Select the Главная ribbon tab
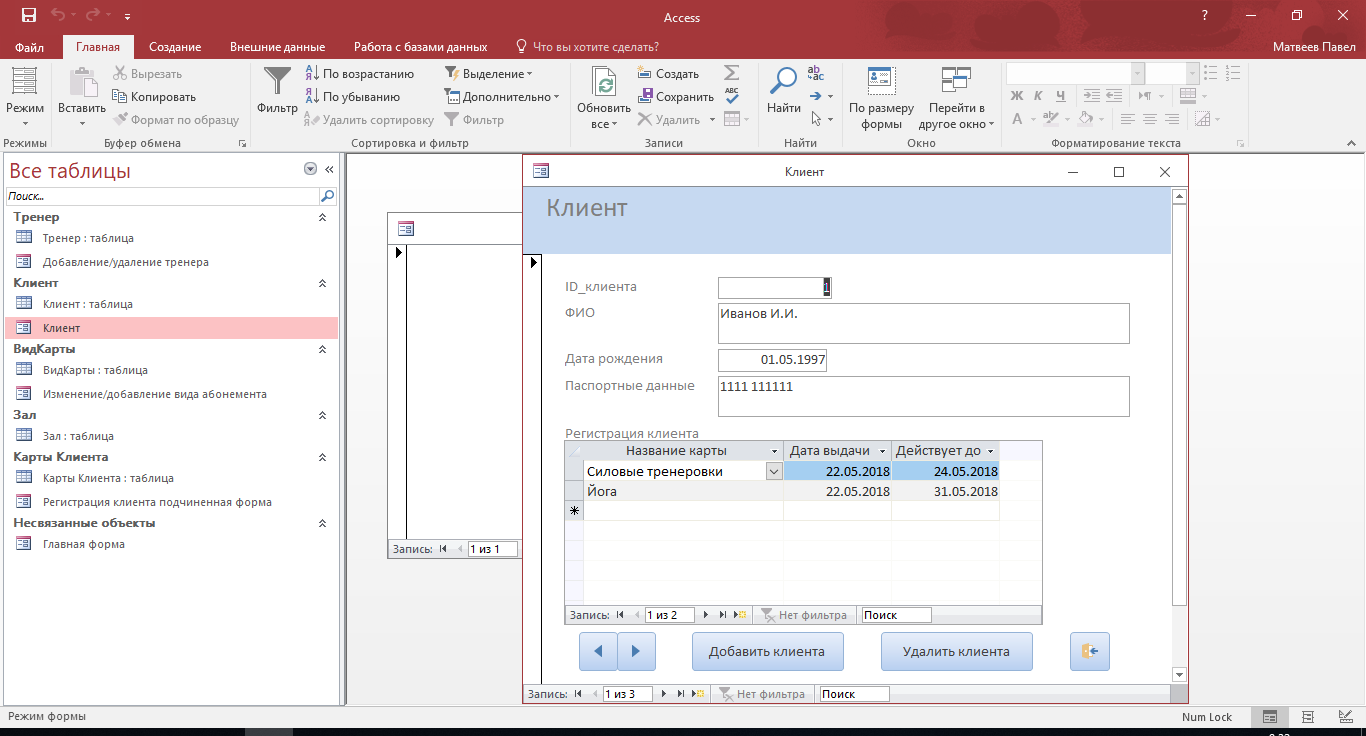Viewport: 1366px width, 736px height. (x=98, y=47)
